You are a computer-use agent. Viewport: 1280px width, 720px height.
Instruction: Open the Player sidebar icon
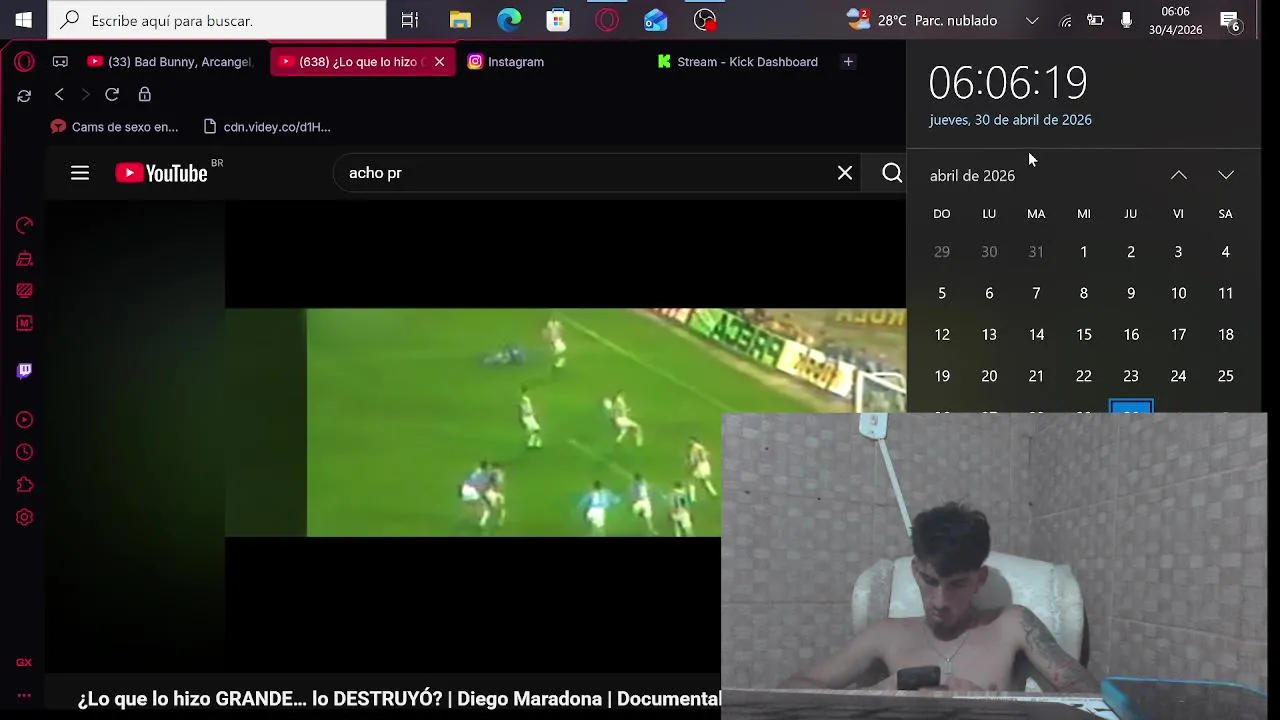point(24,420)
